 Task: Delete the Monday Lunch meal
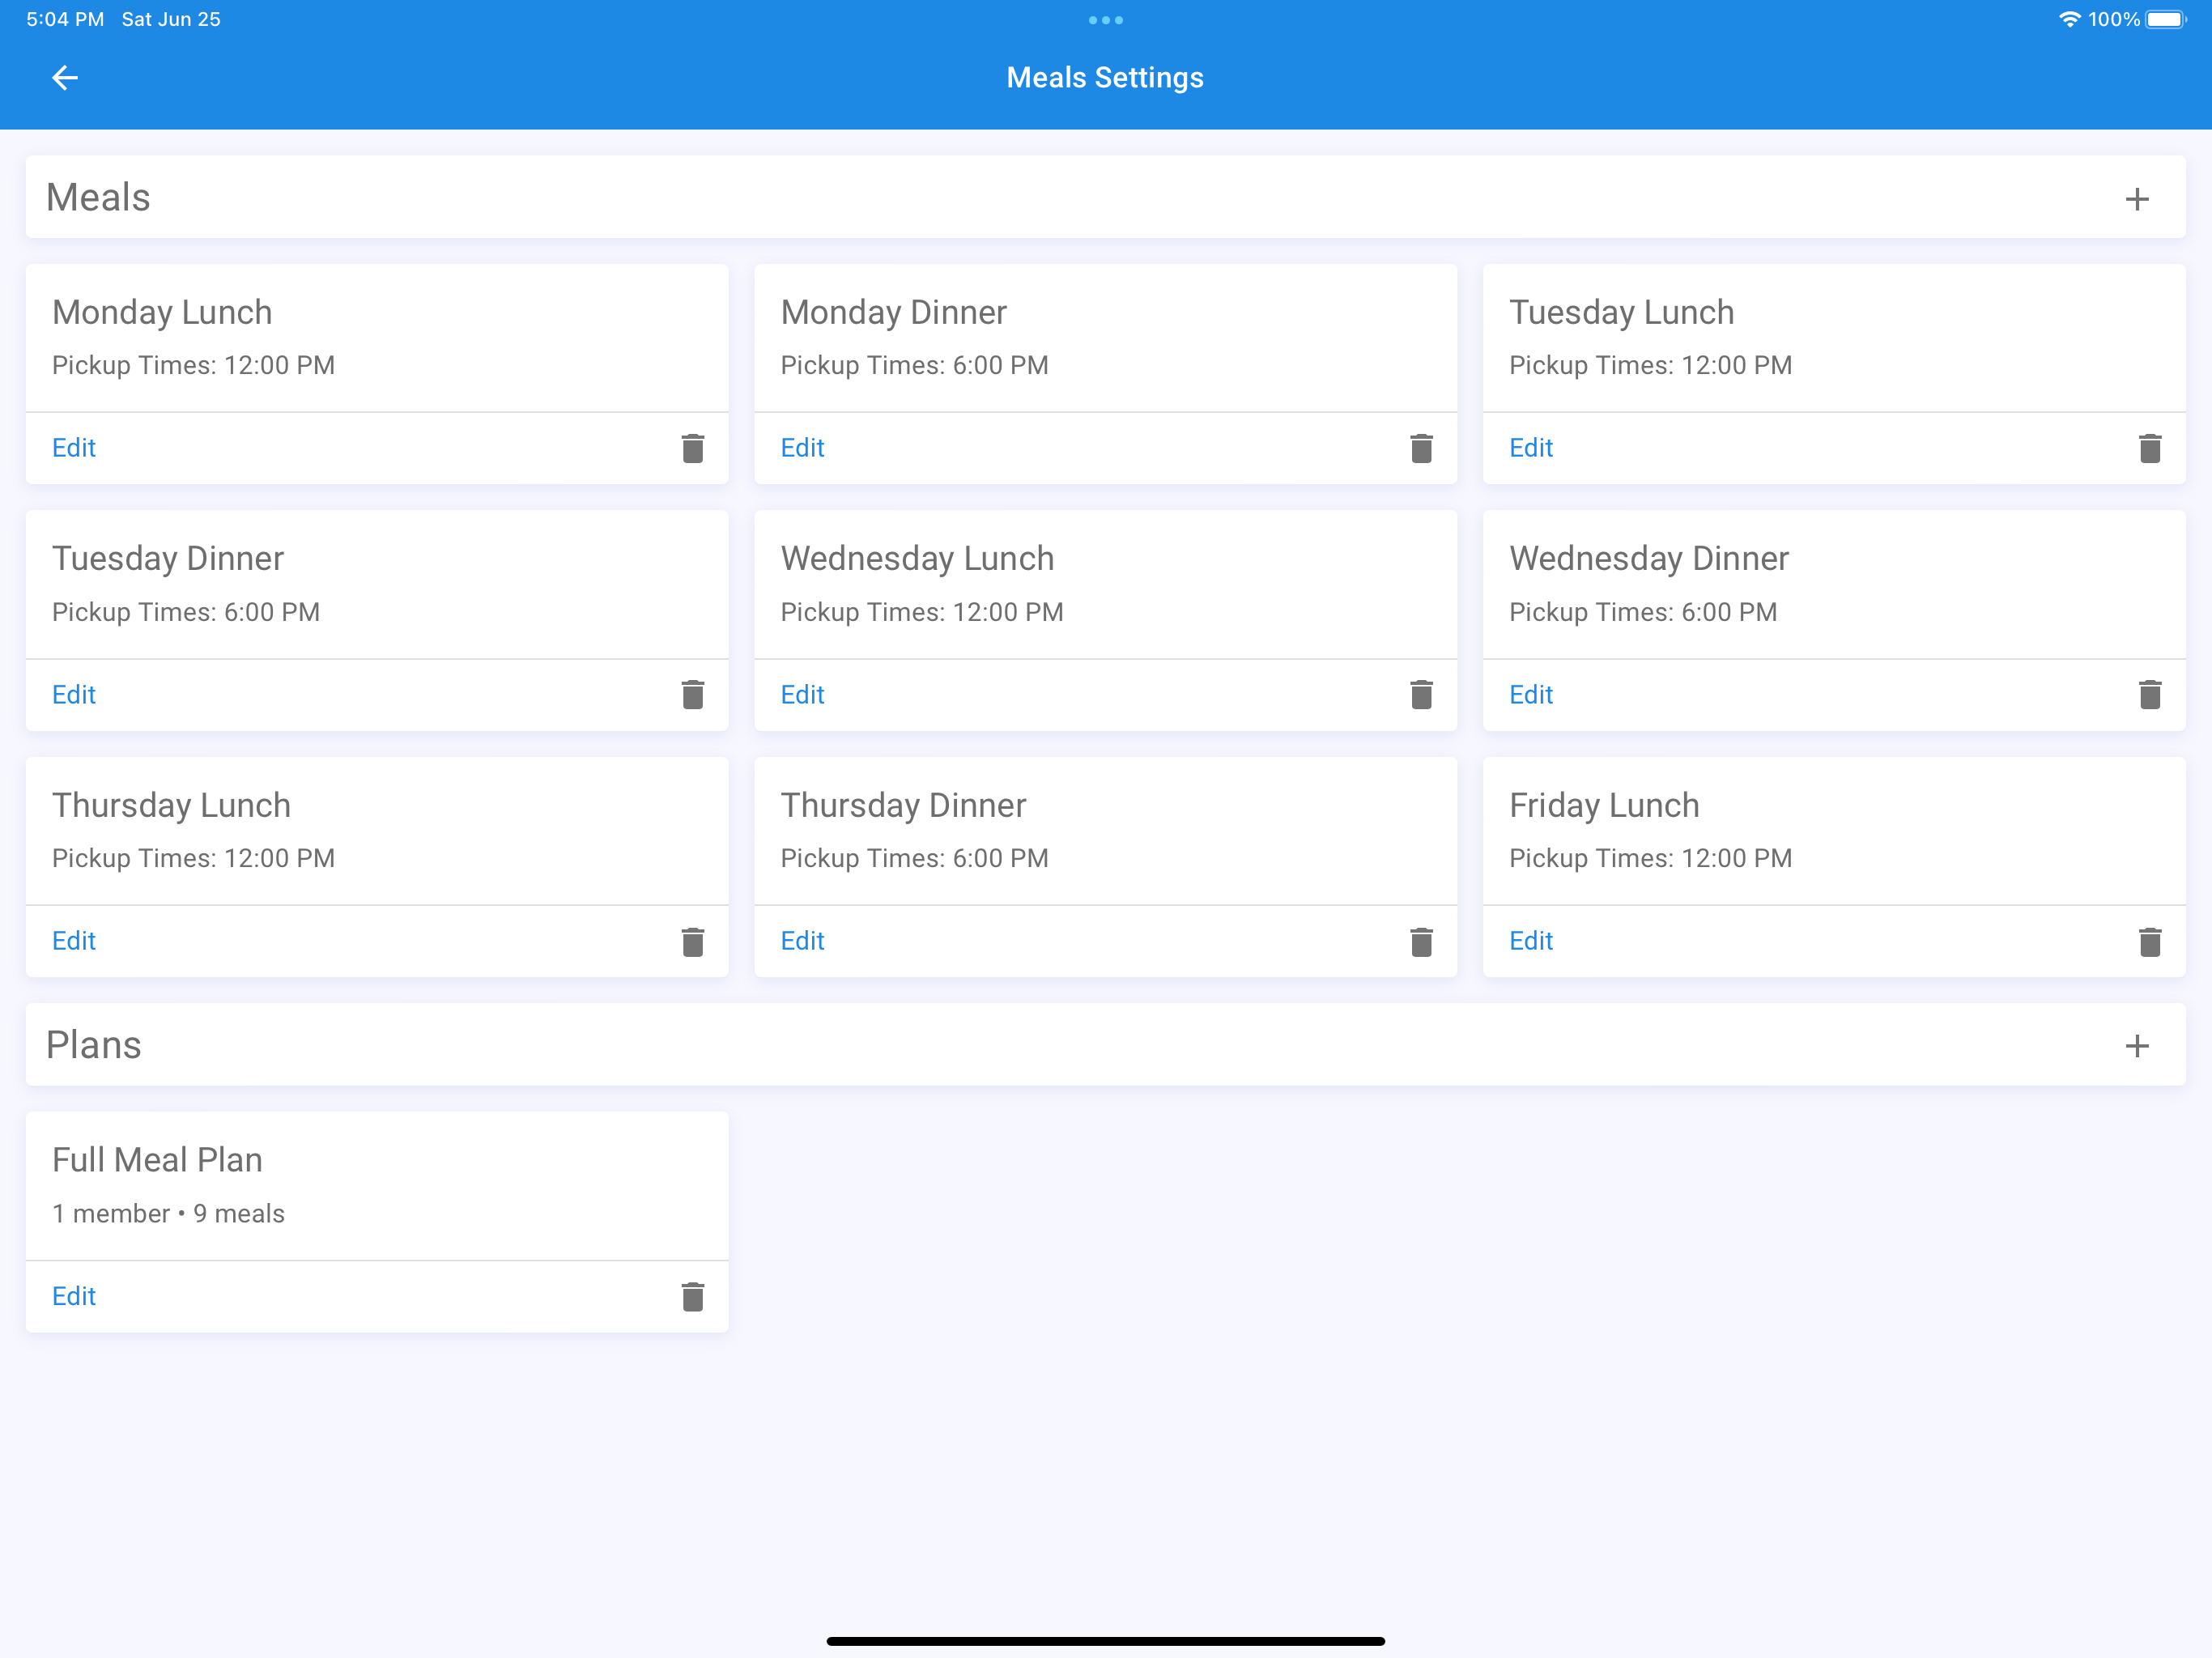692,449
